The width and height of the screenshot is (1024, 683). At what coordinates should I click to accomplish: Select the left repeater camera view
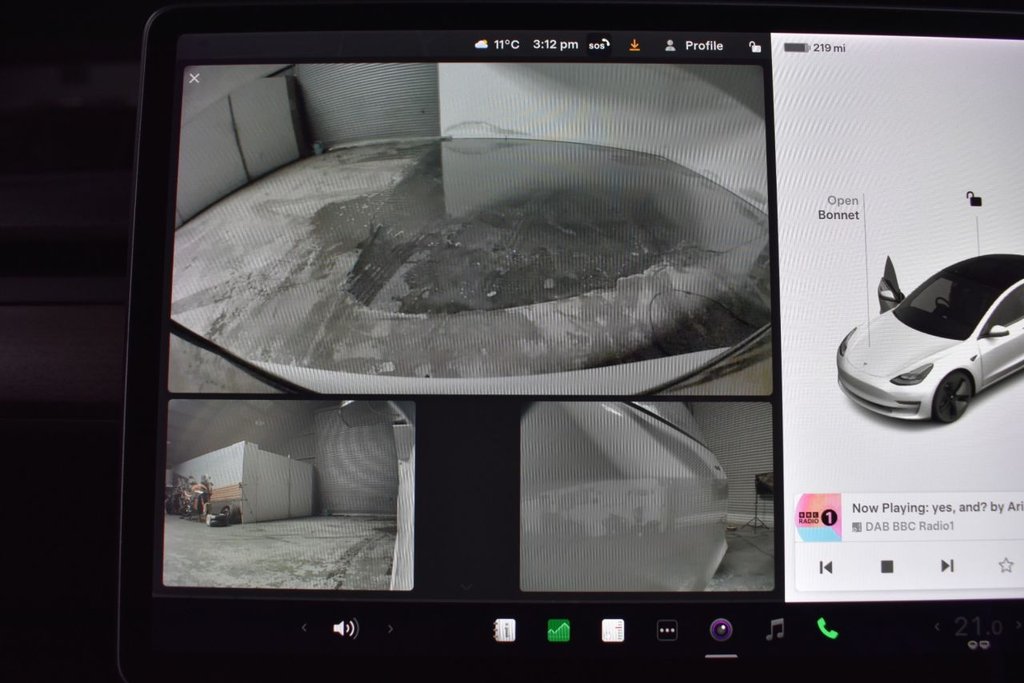[289, 495]
